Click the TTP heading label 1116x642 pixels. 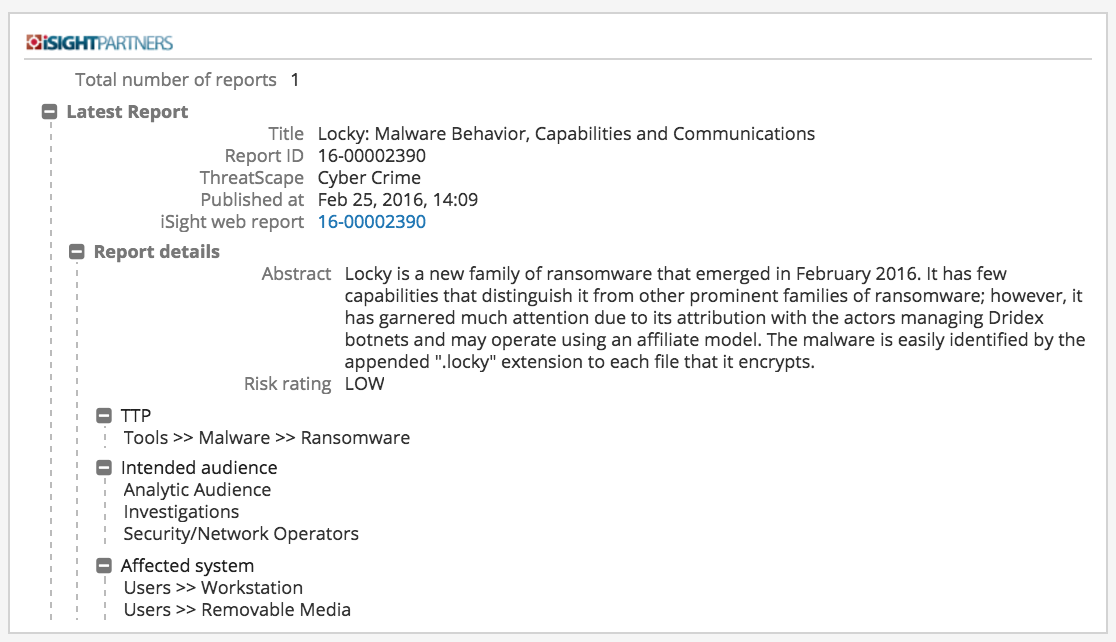(136, 416)
